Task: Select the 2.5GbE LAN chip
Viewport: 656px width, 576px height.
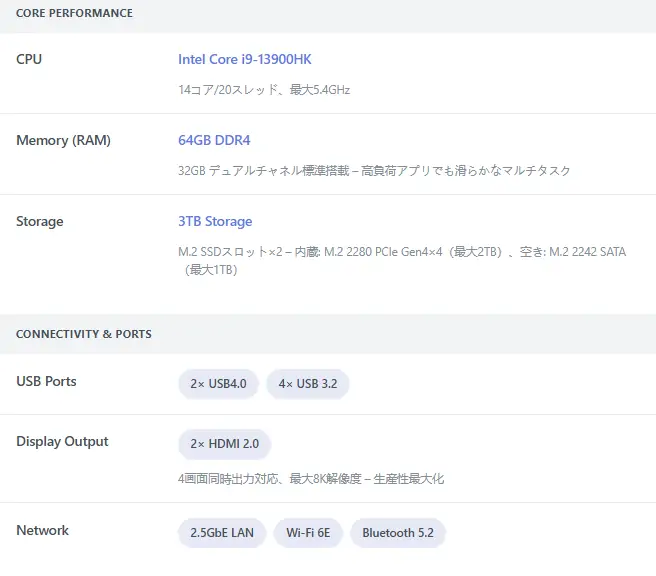Action: tap(222, 533)
